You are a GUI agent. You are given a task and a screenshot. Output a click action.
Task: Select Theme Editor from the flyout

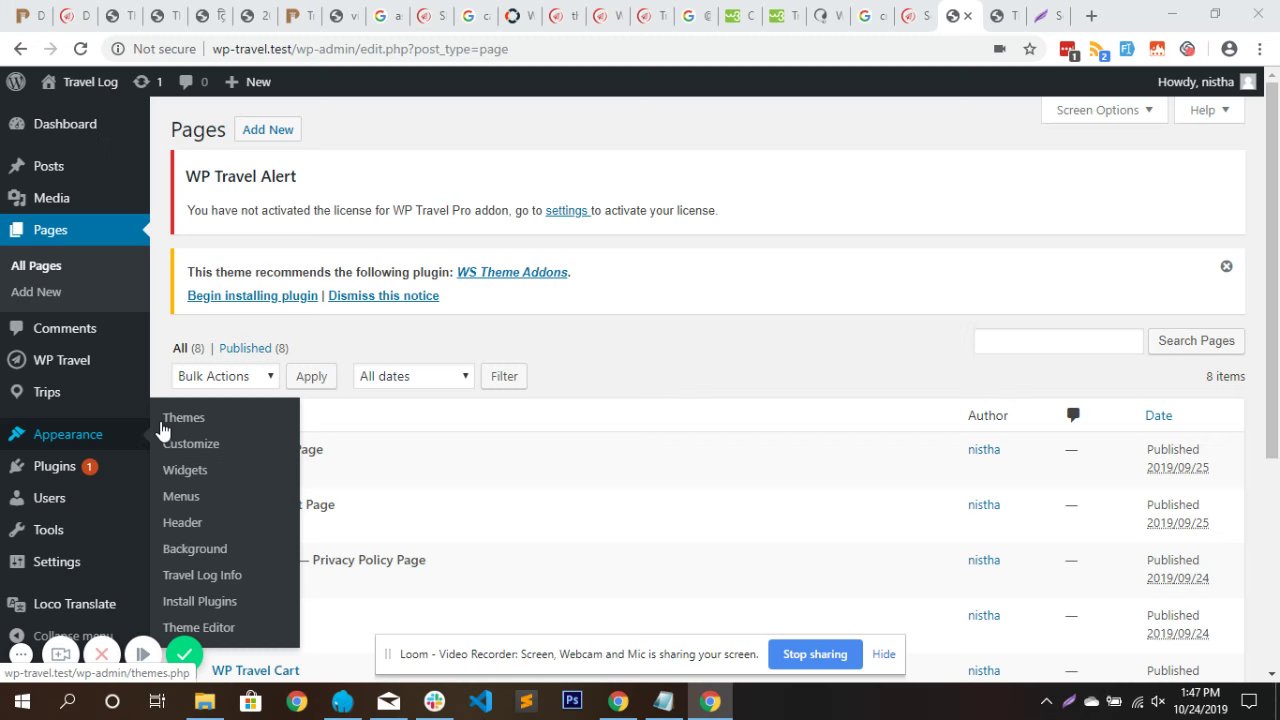pos(198,628)
